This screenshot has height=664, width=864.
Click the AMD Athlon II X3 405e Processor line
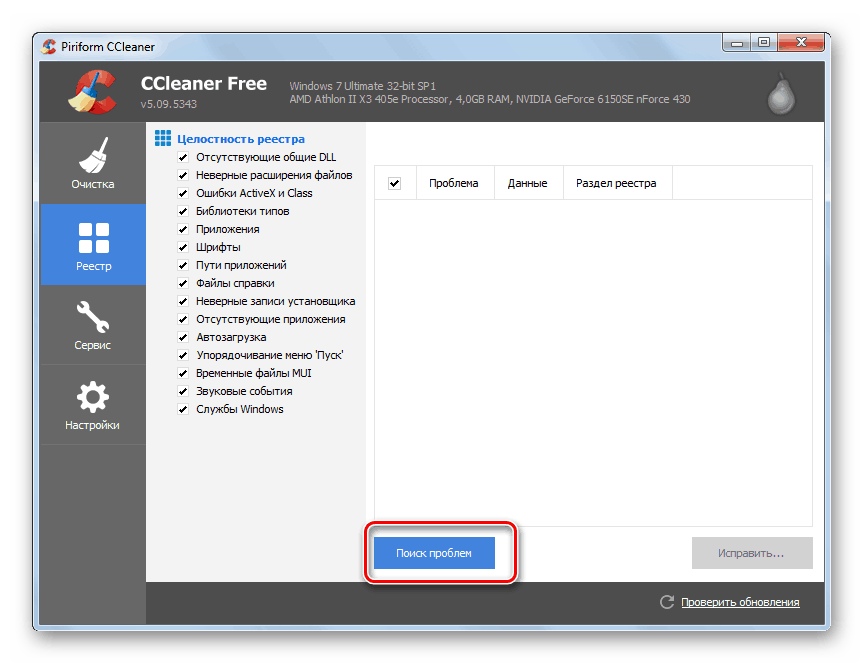490,99
